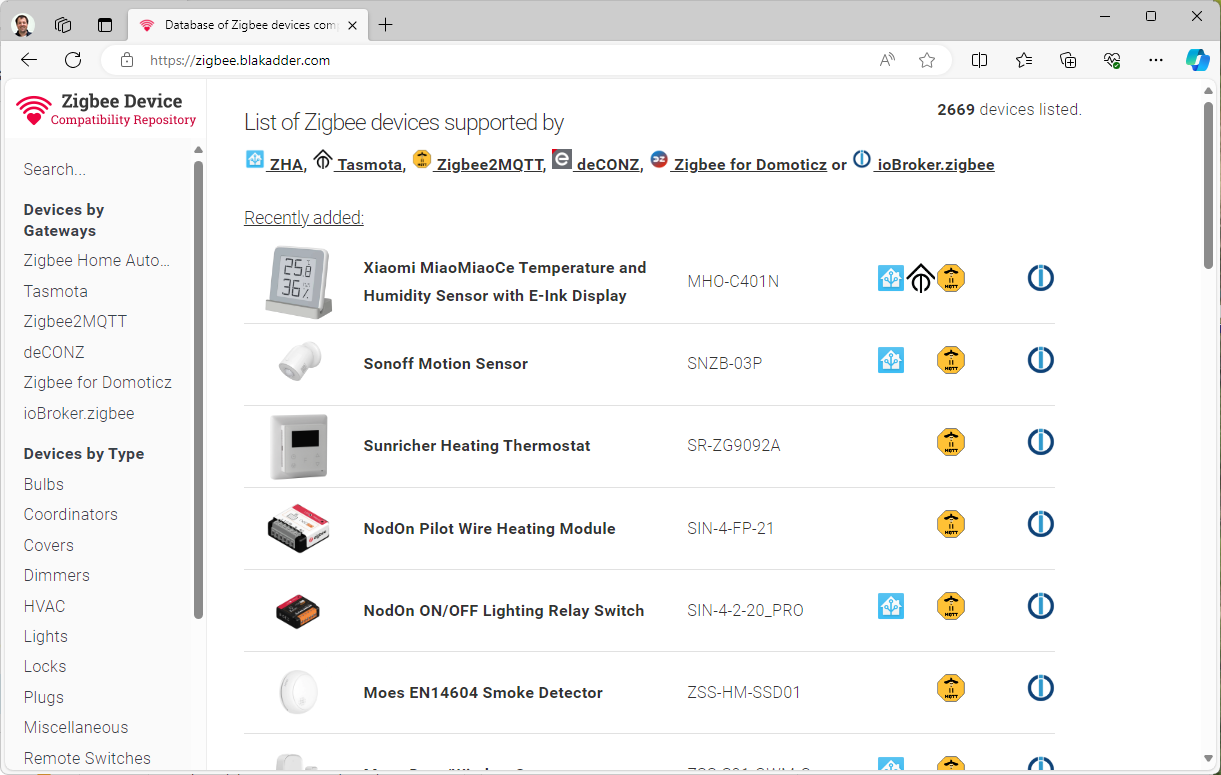Click the ZHA icon in Xiaomi MiaoMiaoCe row
The image size is (1221, 775).
890,278
